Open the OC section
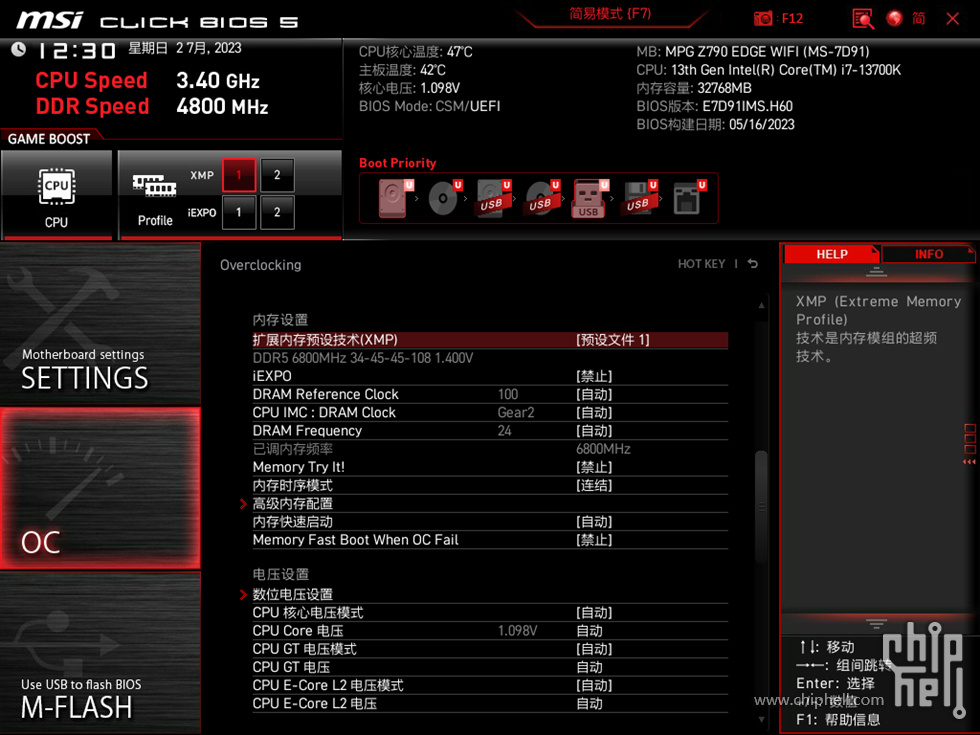This screenshot has width=980, height=735. point(100,488)
